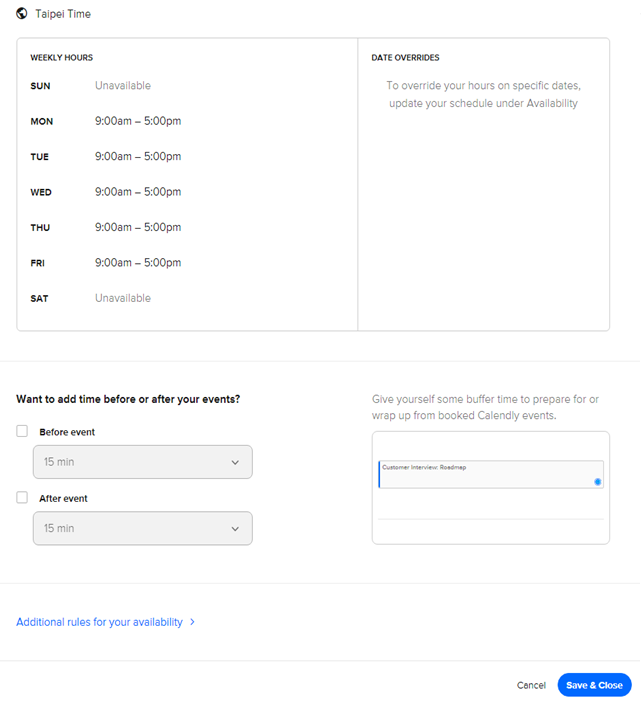641x716 pixels.
Task: Click the Cancel button
Action: coord(531,685)
